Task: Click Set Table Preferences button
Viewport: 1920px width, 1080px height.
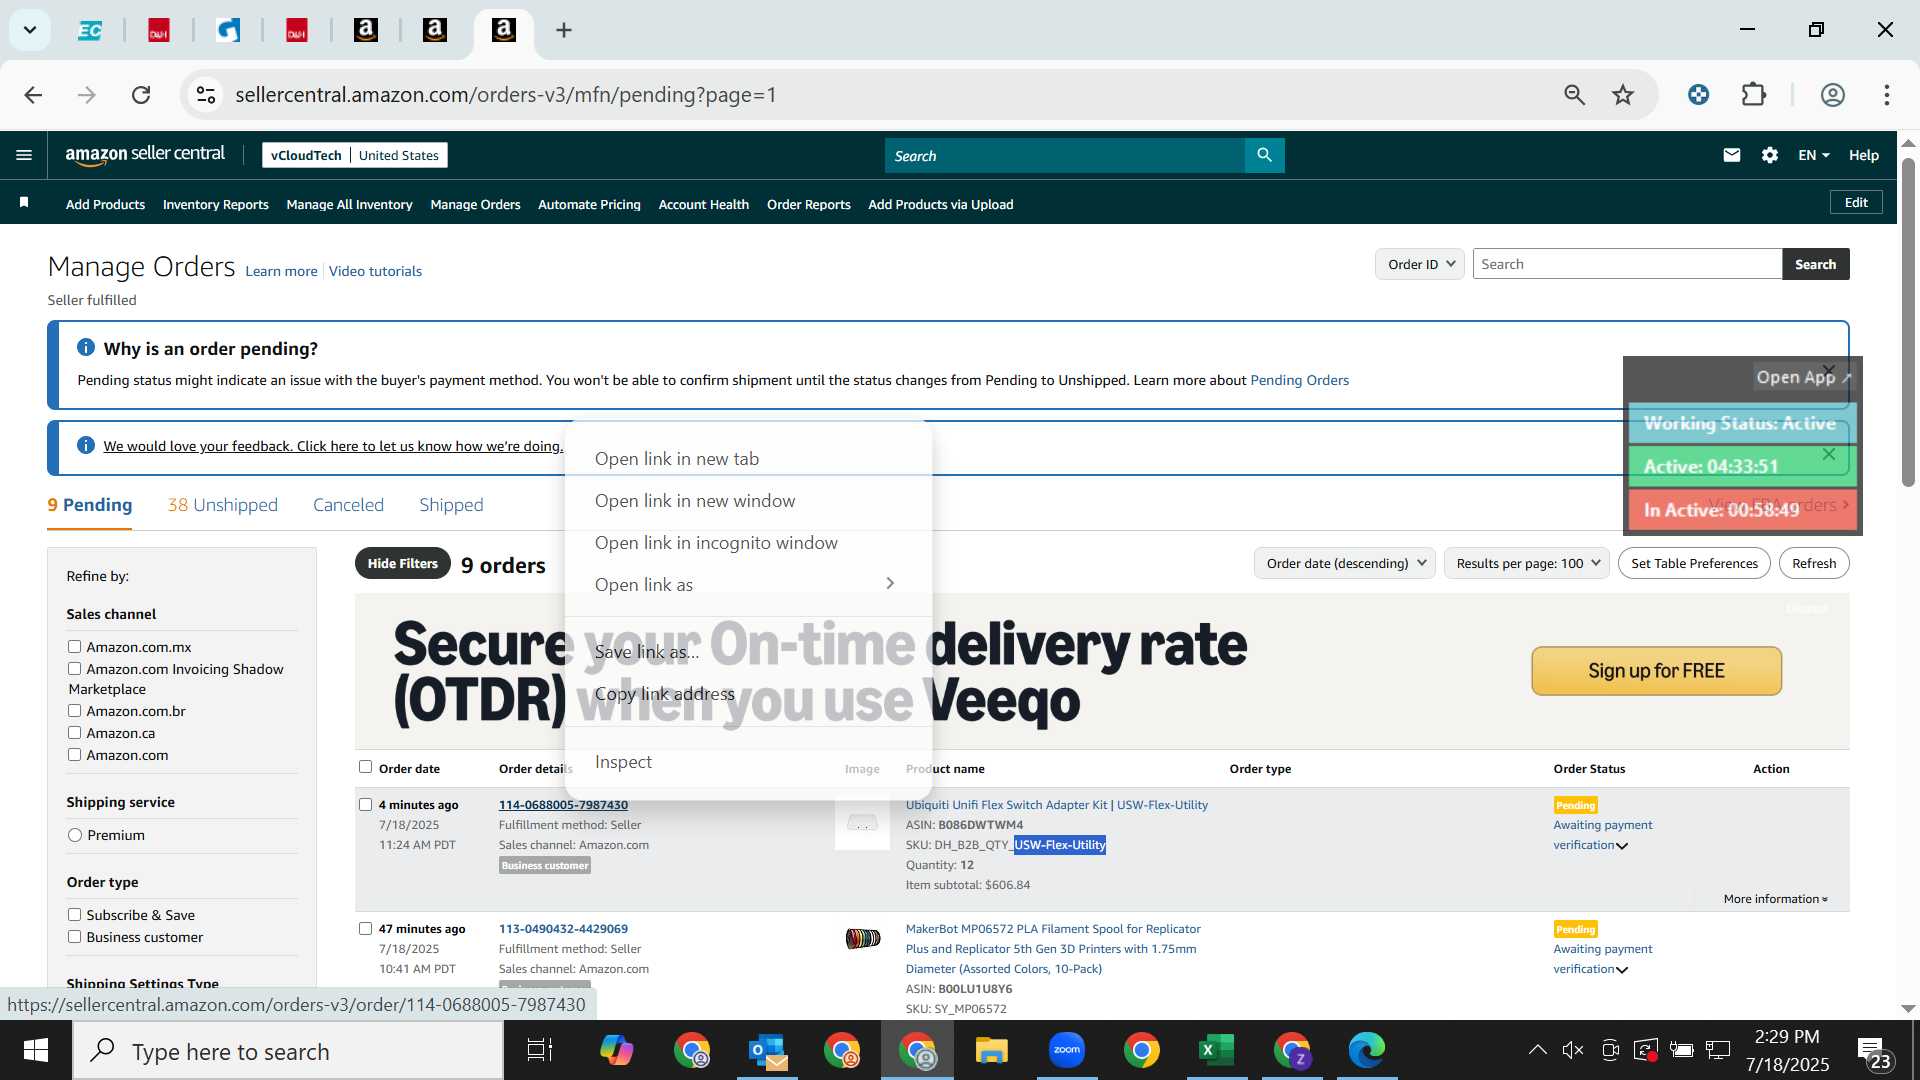Action: click(x=1694, y=563)
